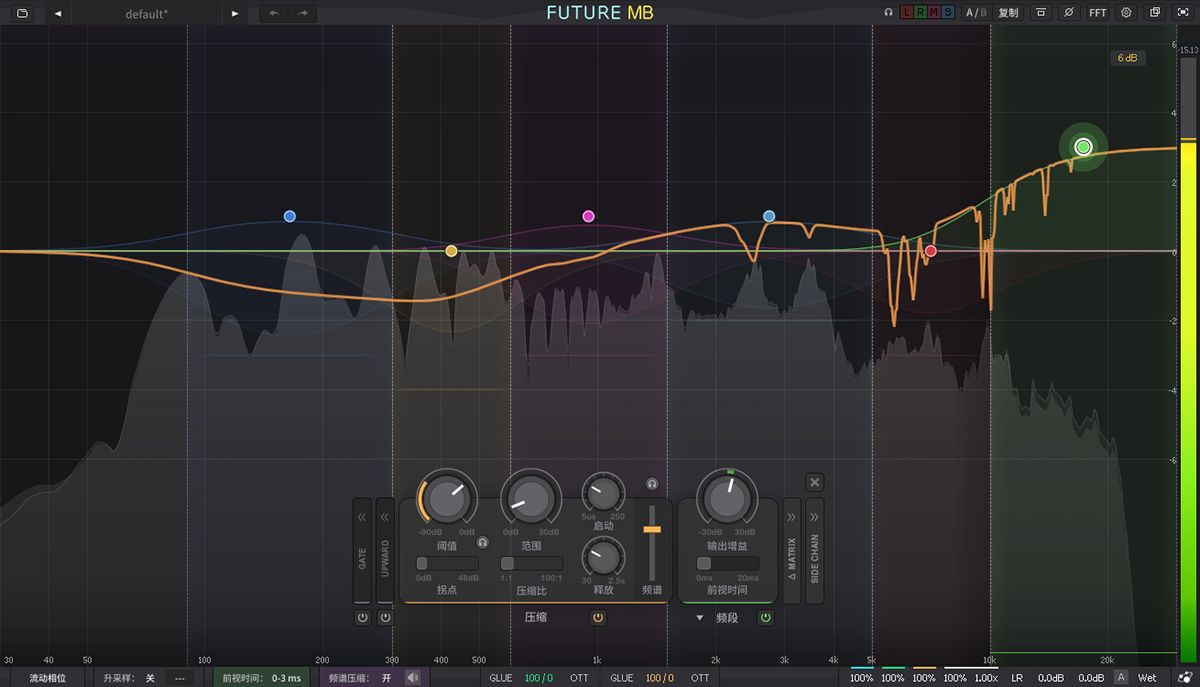Load the previous preset with left arrow
1200x687 pixels.
click(x=58, y=13)
